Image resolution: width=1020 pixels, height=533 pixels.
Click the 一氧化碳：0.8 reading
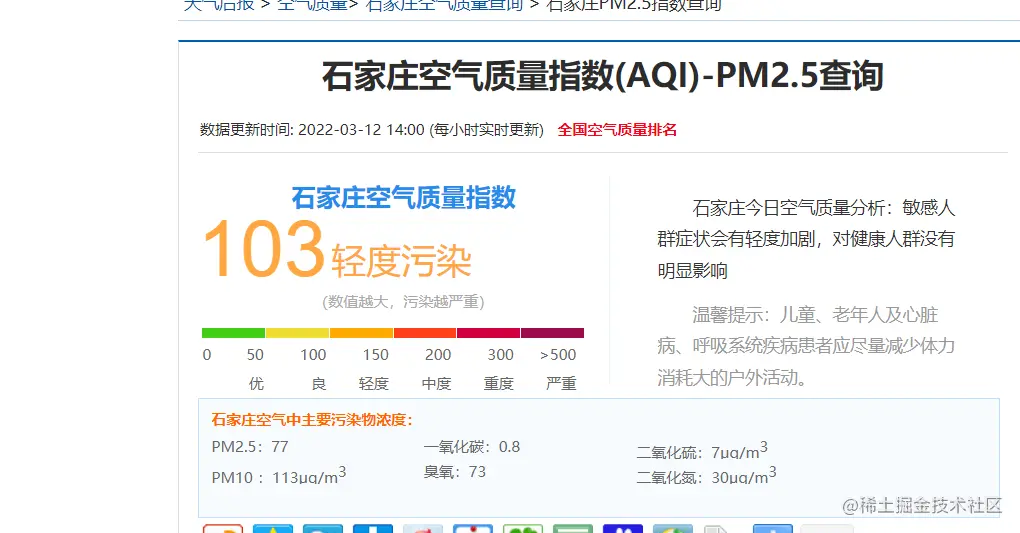coord(472,447)
